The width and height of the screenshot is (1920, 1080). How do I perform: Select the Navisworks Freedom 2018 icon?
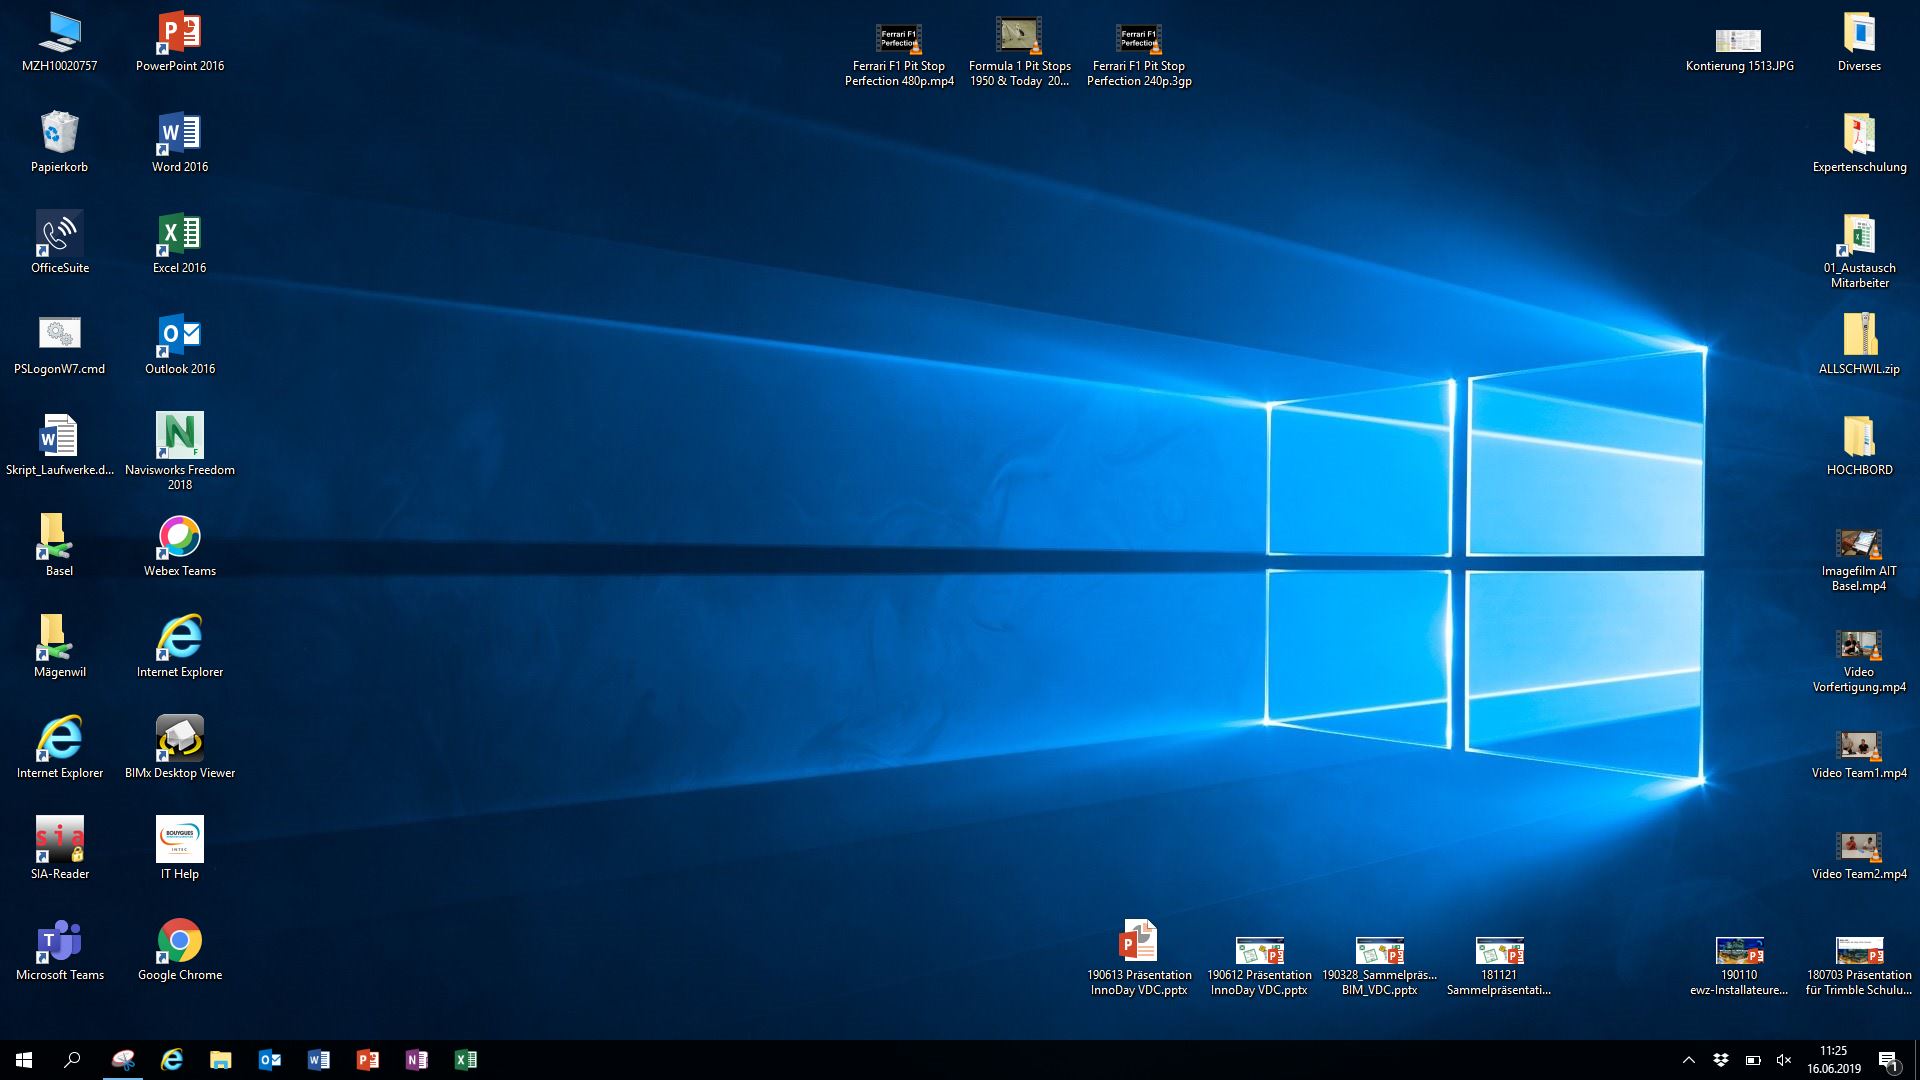180,437
